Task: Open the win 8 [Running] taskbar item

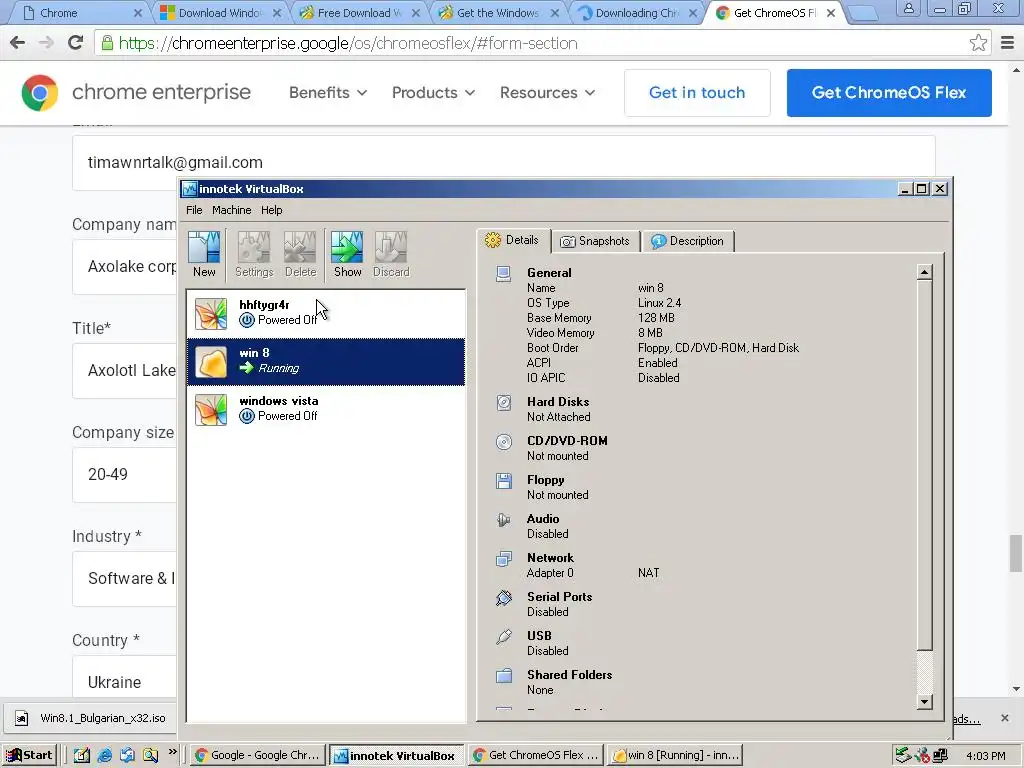Action: [x=675, y=755]
